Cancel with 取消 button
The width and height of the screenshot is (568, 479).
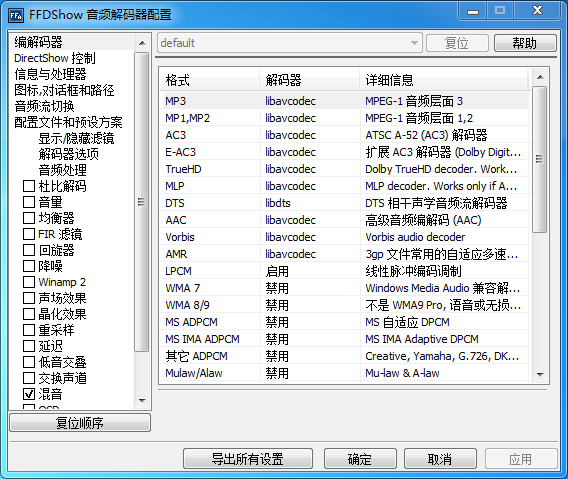tap(440, 459)
